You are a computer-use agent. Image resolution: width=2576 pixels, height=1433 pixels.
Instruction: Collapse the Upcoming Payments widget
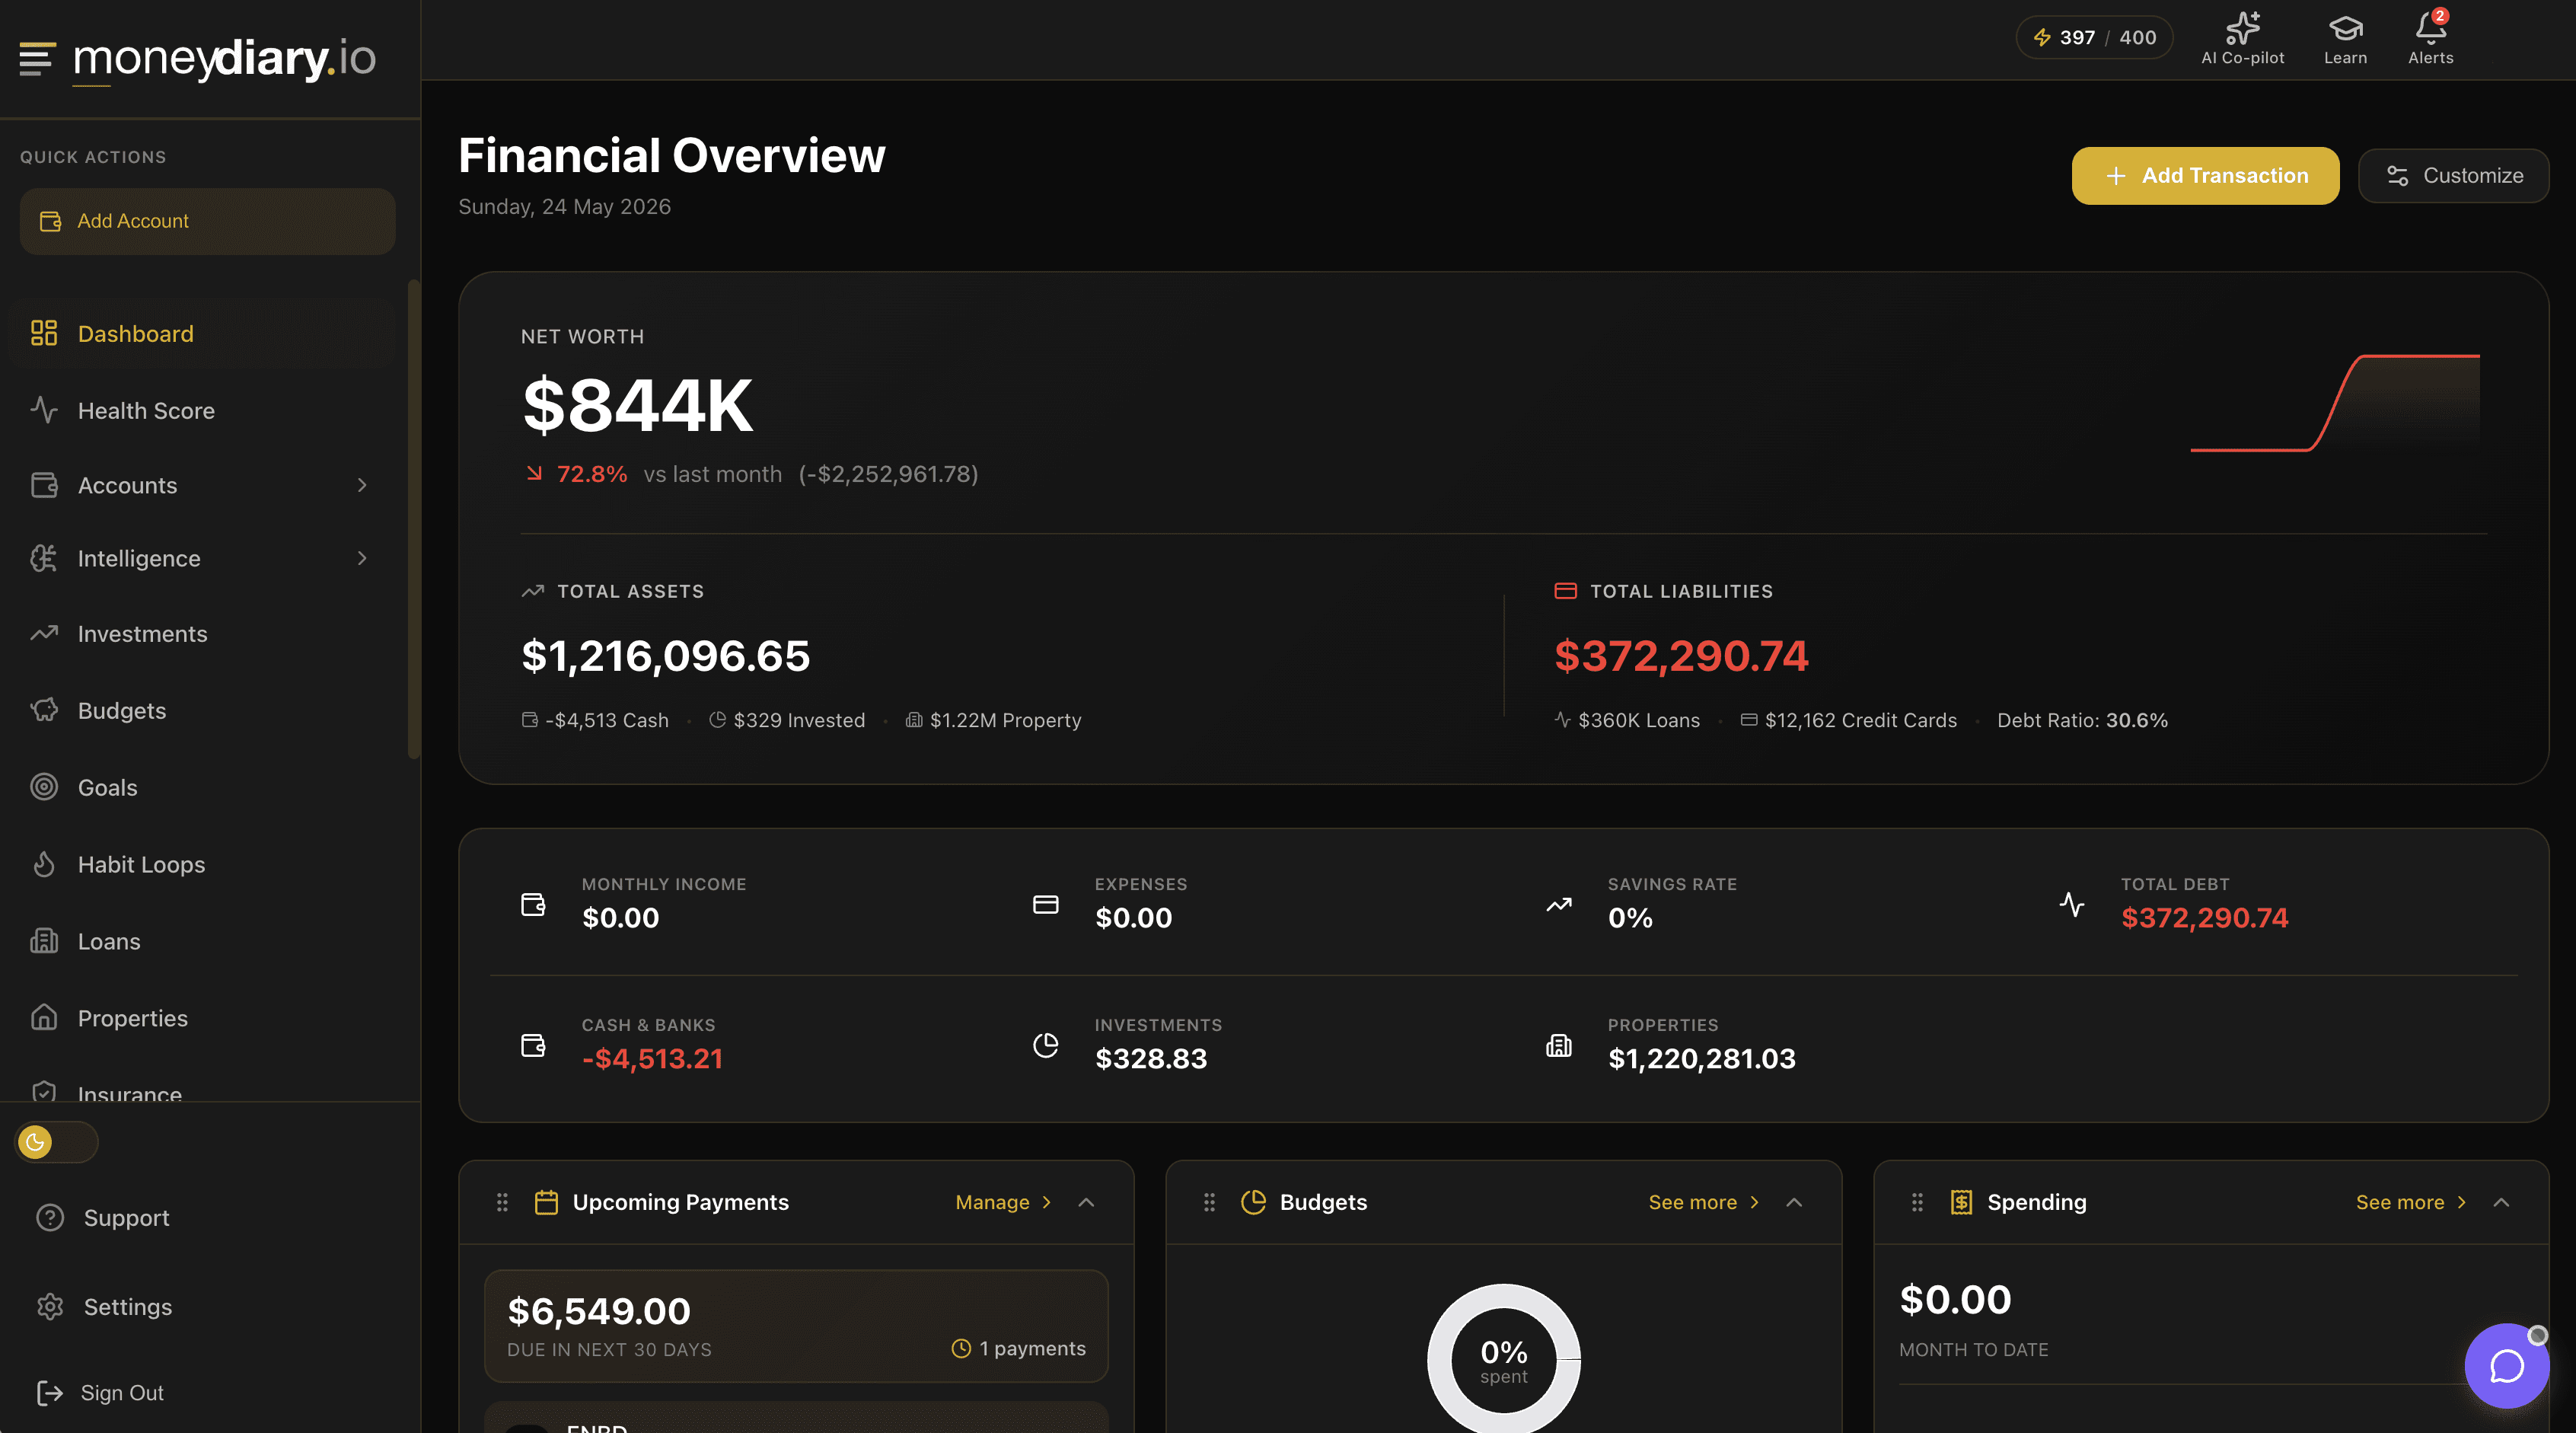coord(1086,1202)
